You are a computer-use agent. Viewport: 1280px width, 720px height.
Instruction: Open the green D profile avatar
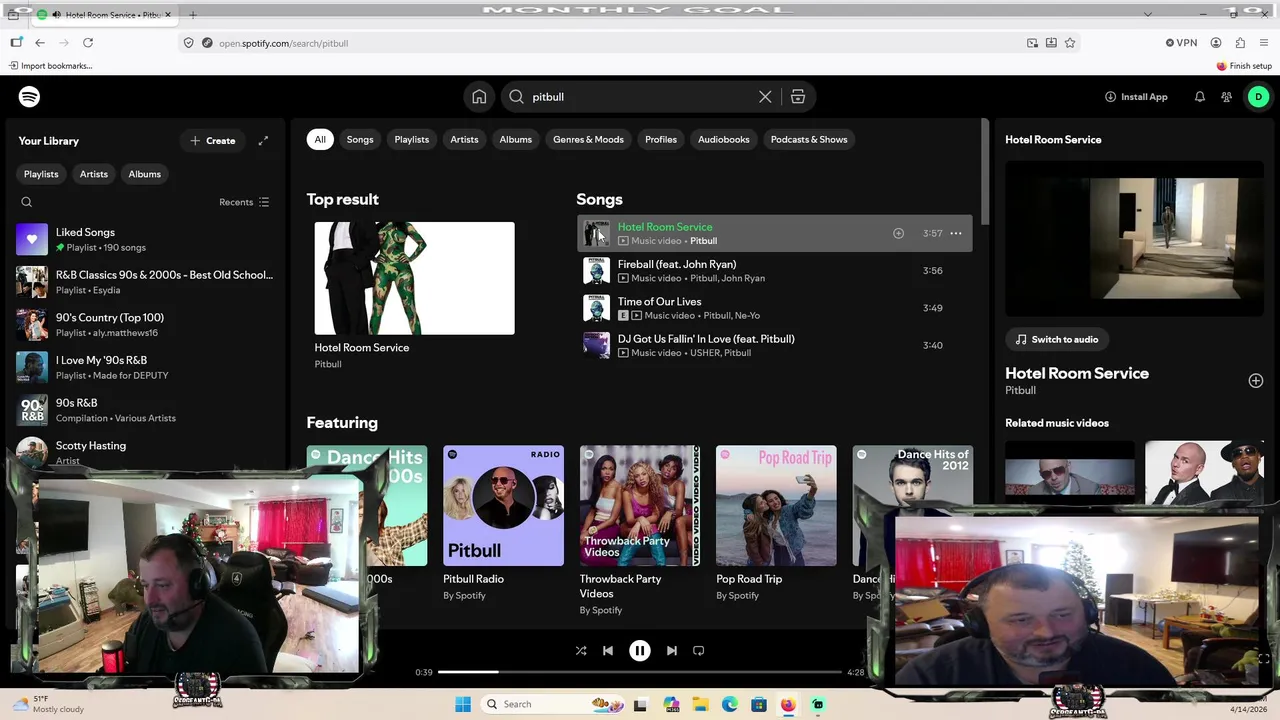1258,97
